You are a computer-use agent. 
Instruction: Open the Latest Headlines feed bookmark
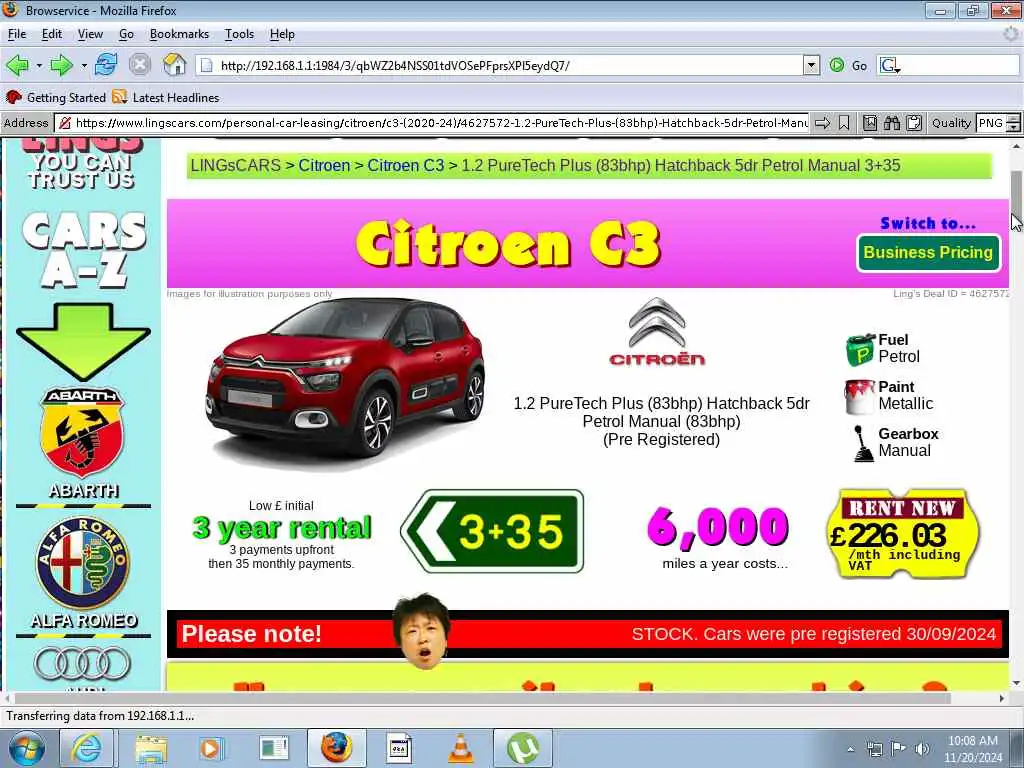(165, 97)
